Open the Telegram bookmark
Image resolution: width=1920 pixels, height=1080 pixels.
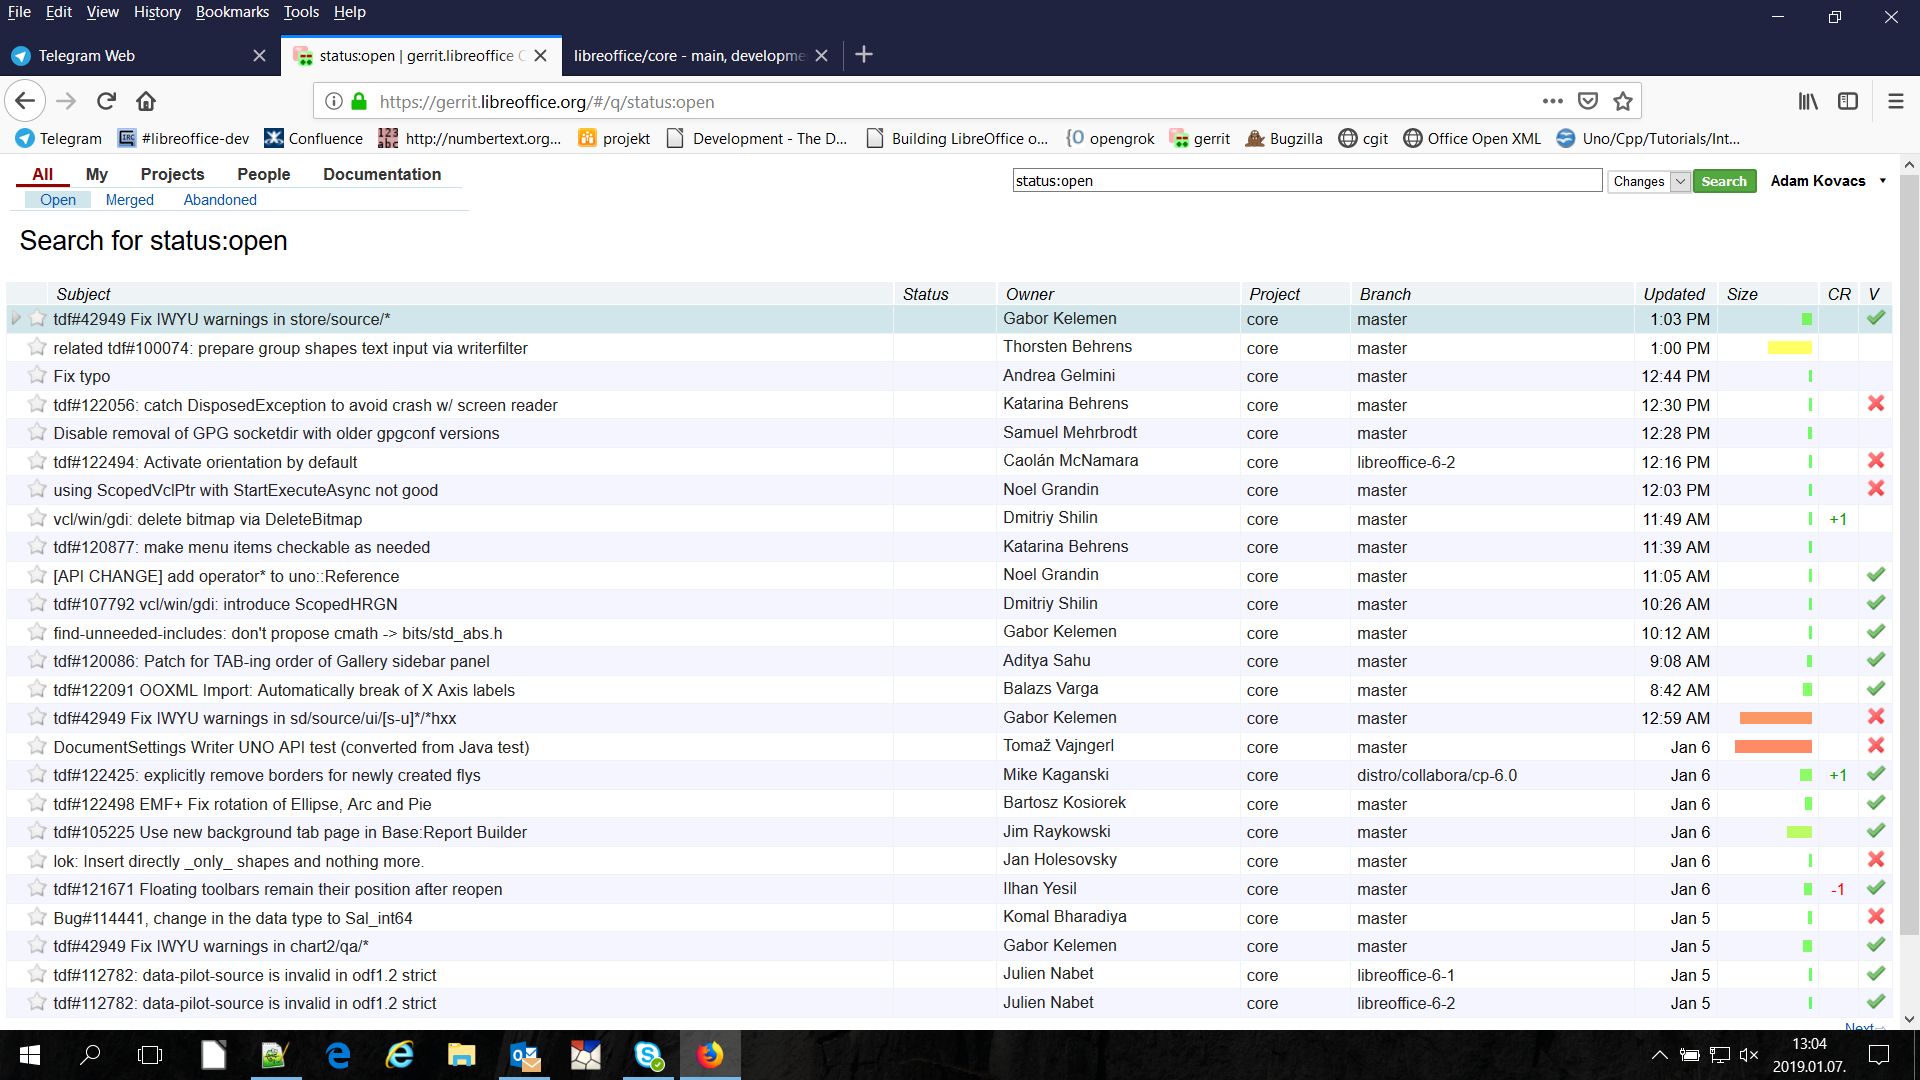[x=59, y=139]
